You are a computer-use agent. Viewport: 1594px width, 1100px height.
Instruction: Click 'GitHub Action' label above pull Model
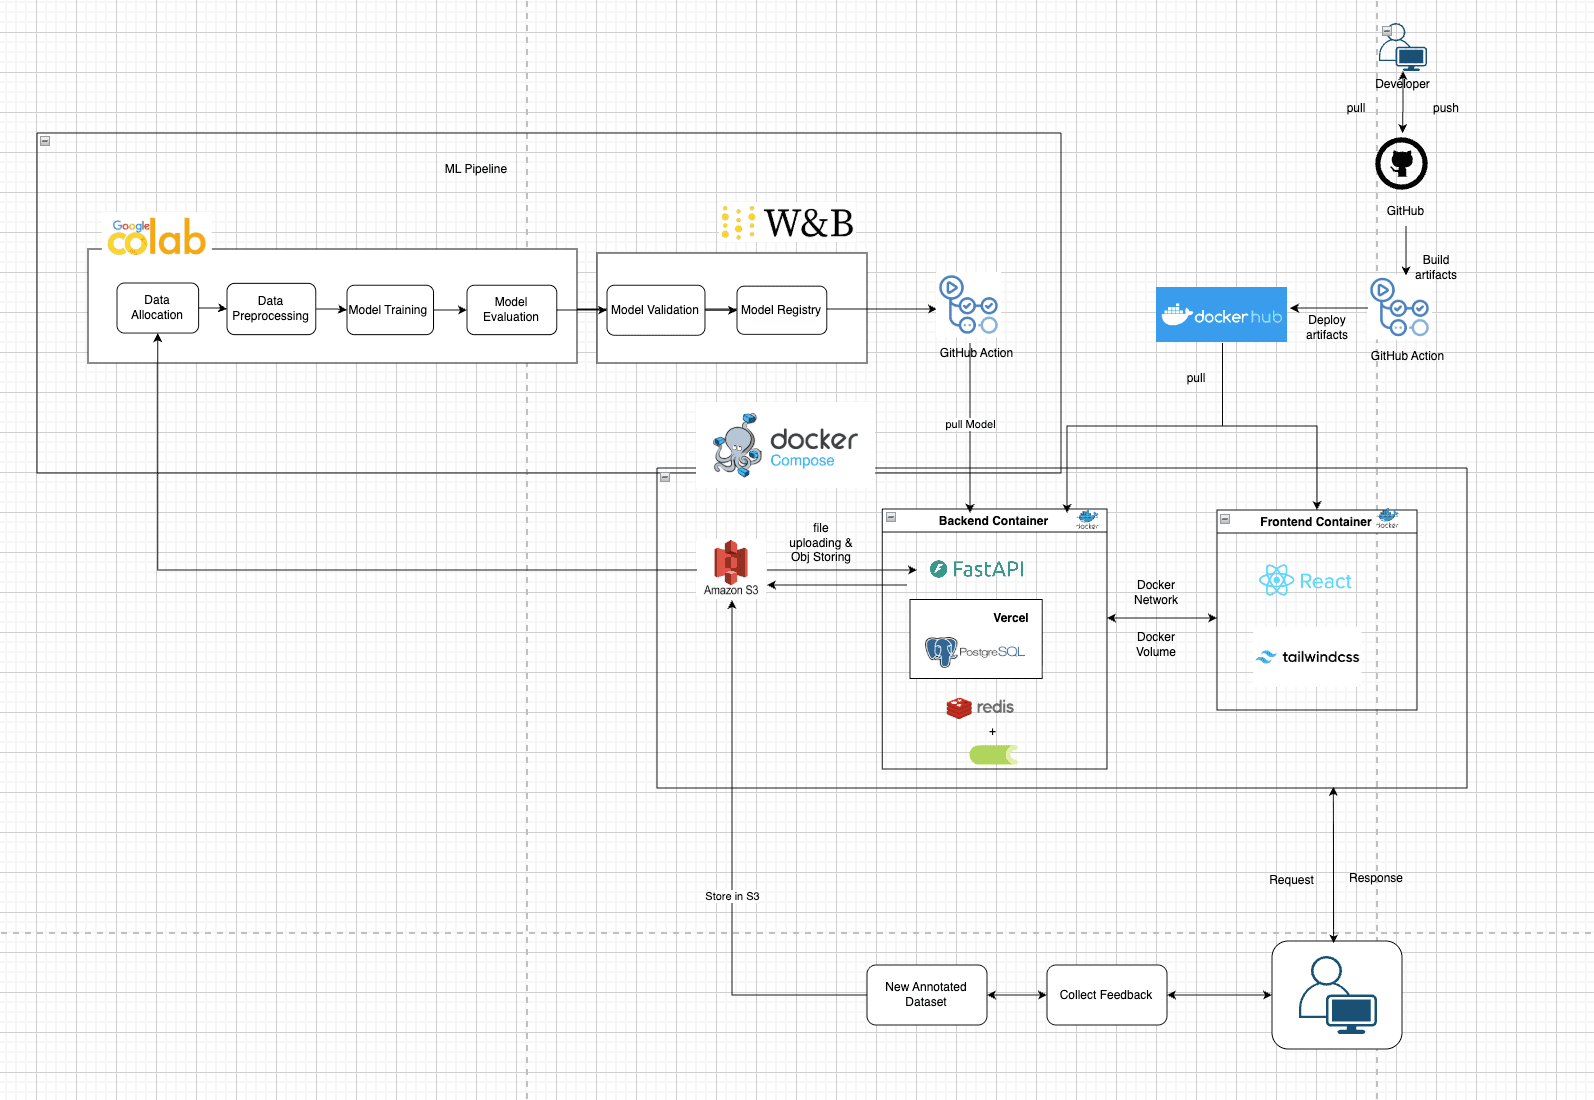tap(976, 353)
